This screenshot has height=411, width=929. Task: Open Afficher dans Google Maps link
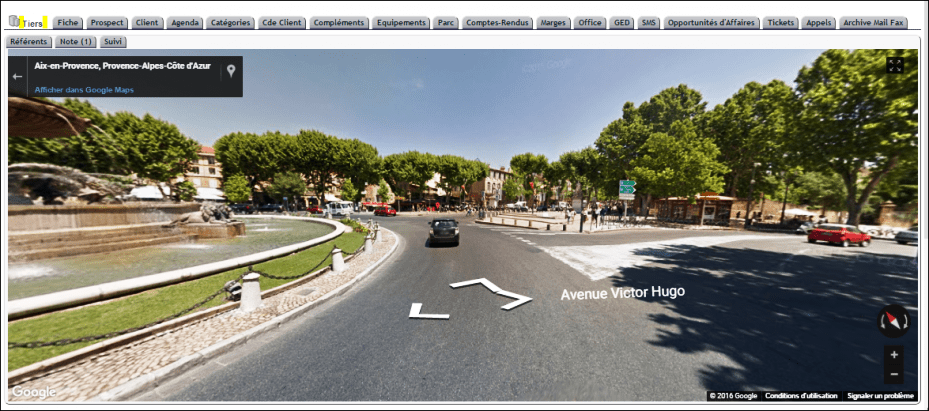[x=84, y=90]
